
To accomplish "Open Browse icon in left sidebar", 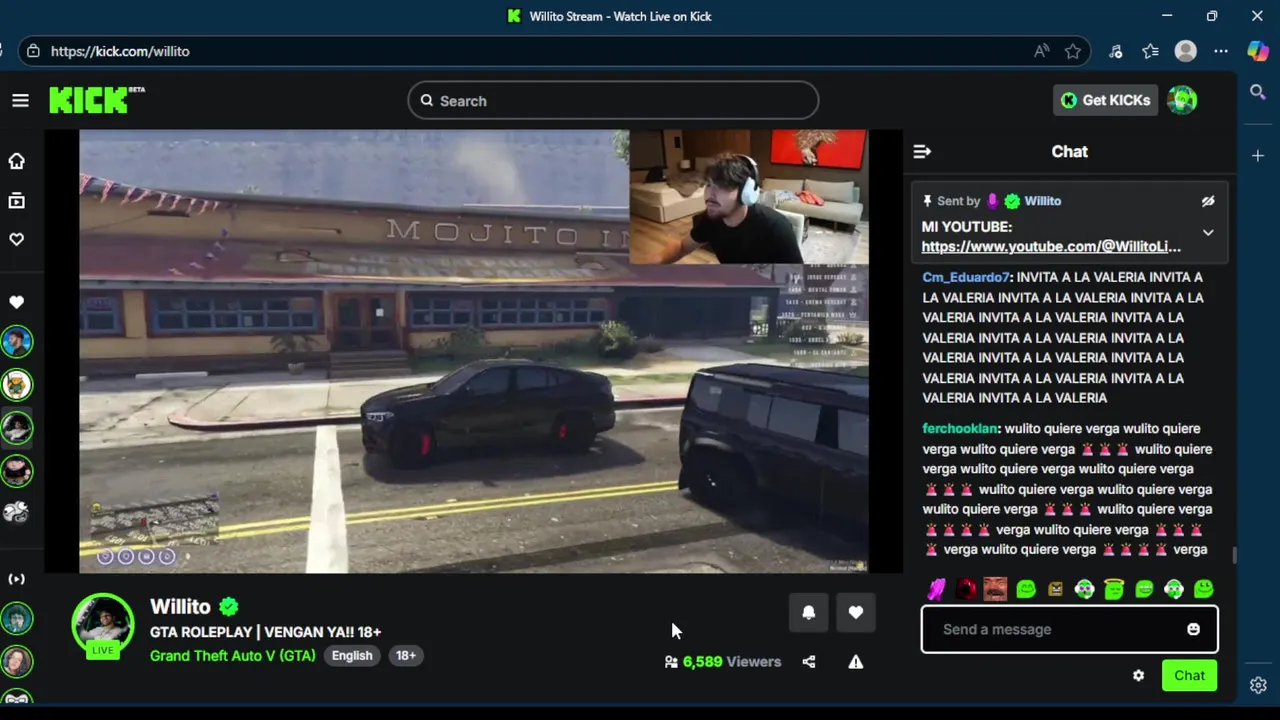I will (x=17, y=201).
